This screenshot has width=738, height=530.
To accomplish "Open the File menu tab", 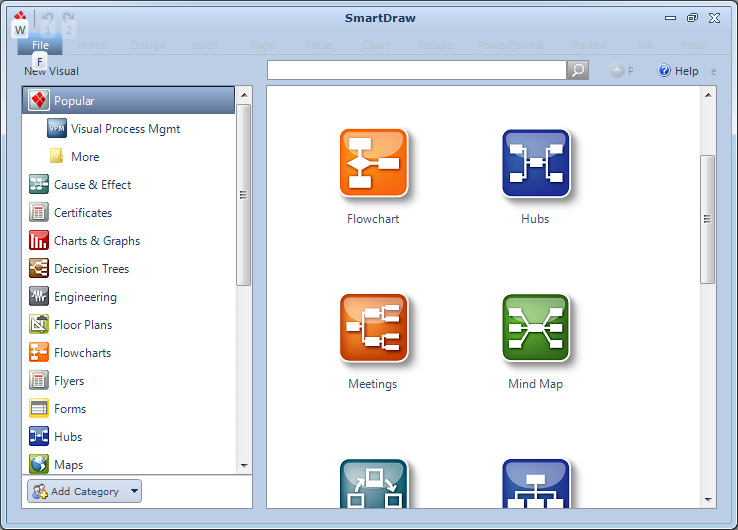I will 40,45.
